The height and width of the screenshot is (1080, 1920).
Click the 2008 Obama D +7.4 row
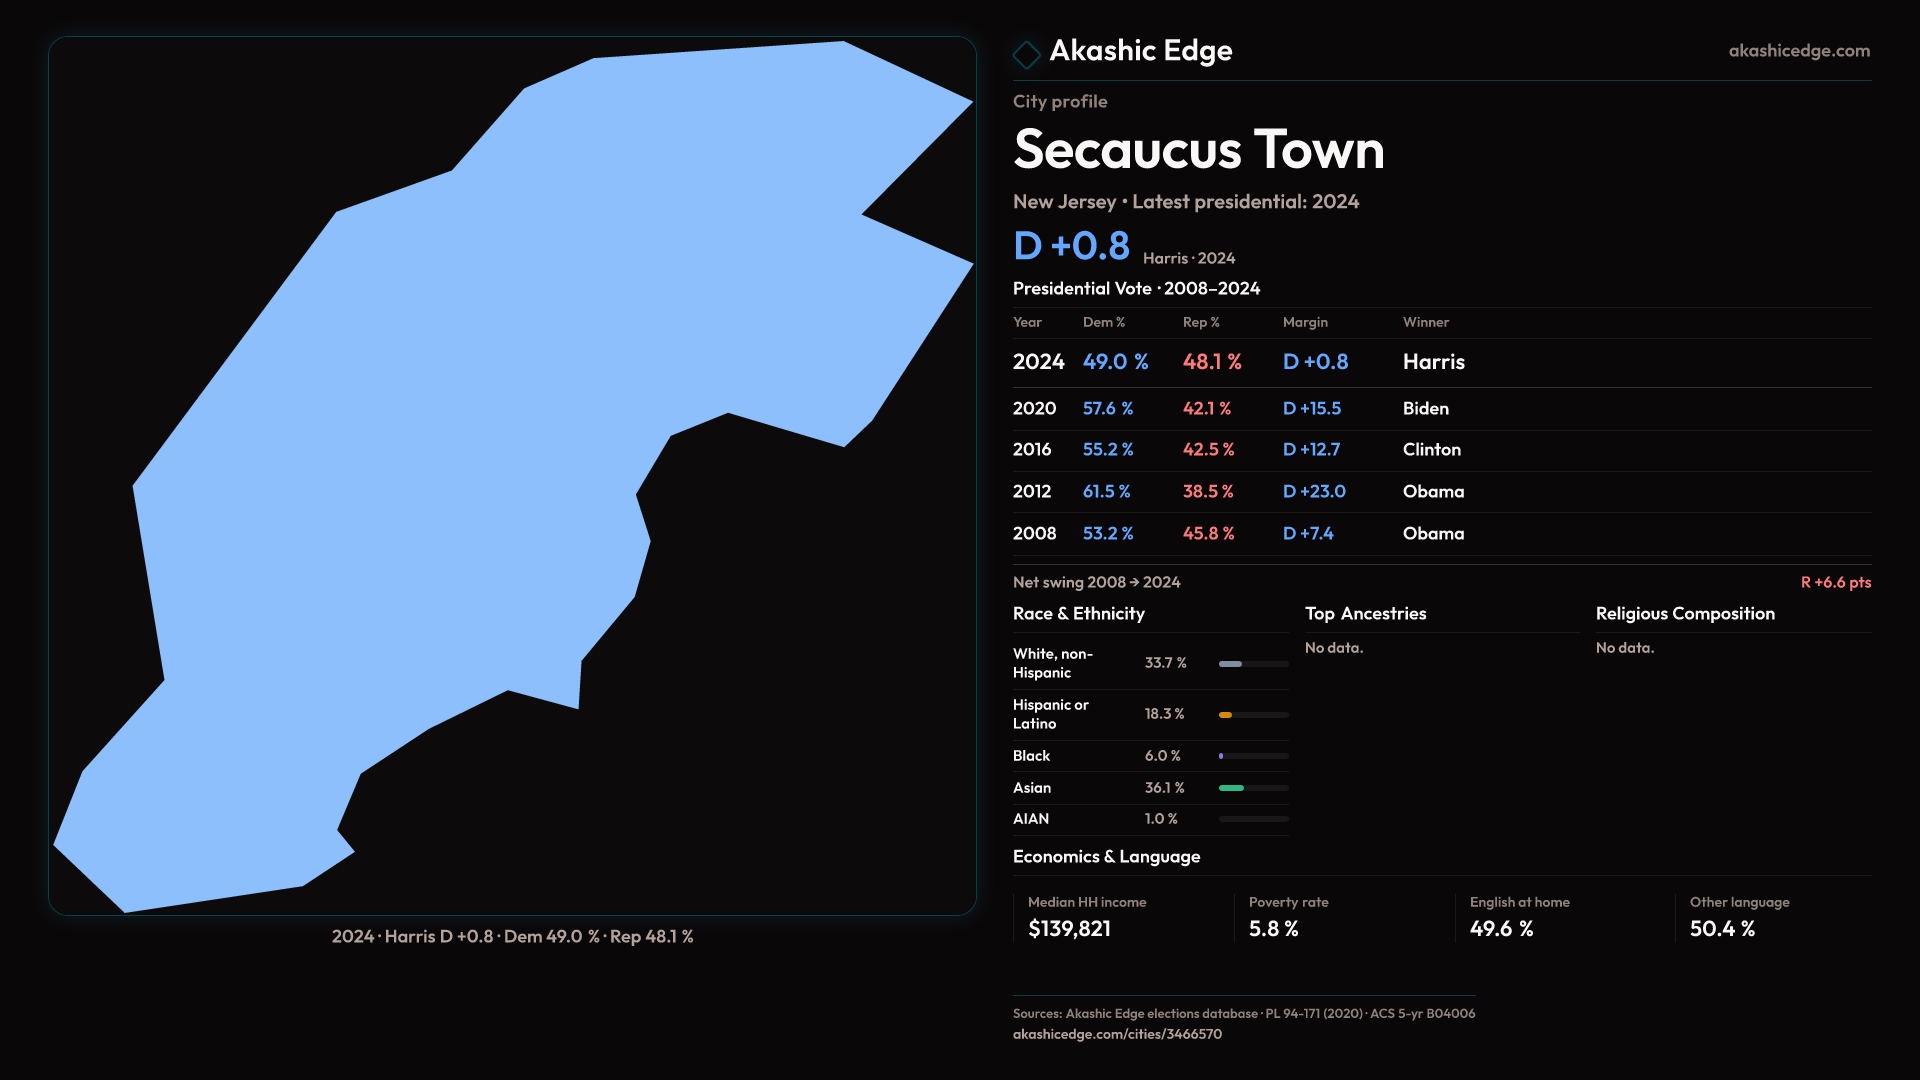tap(1440, 534)
